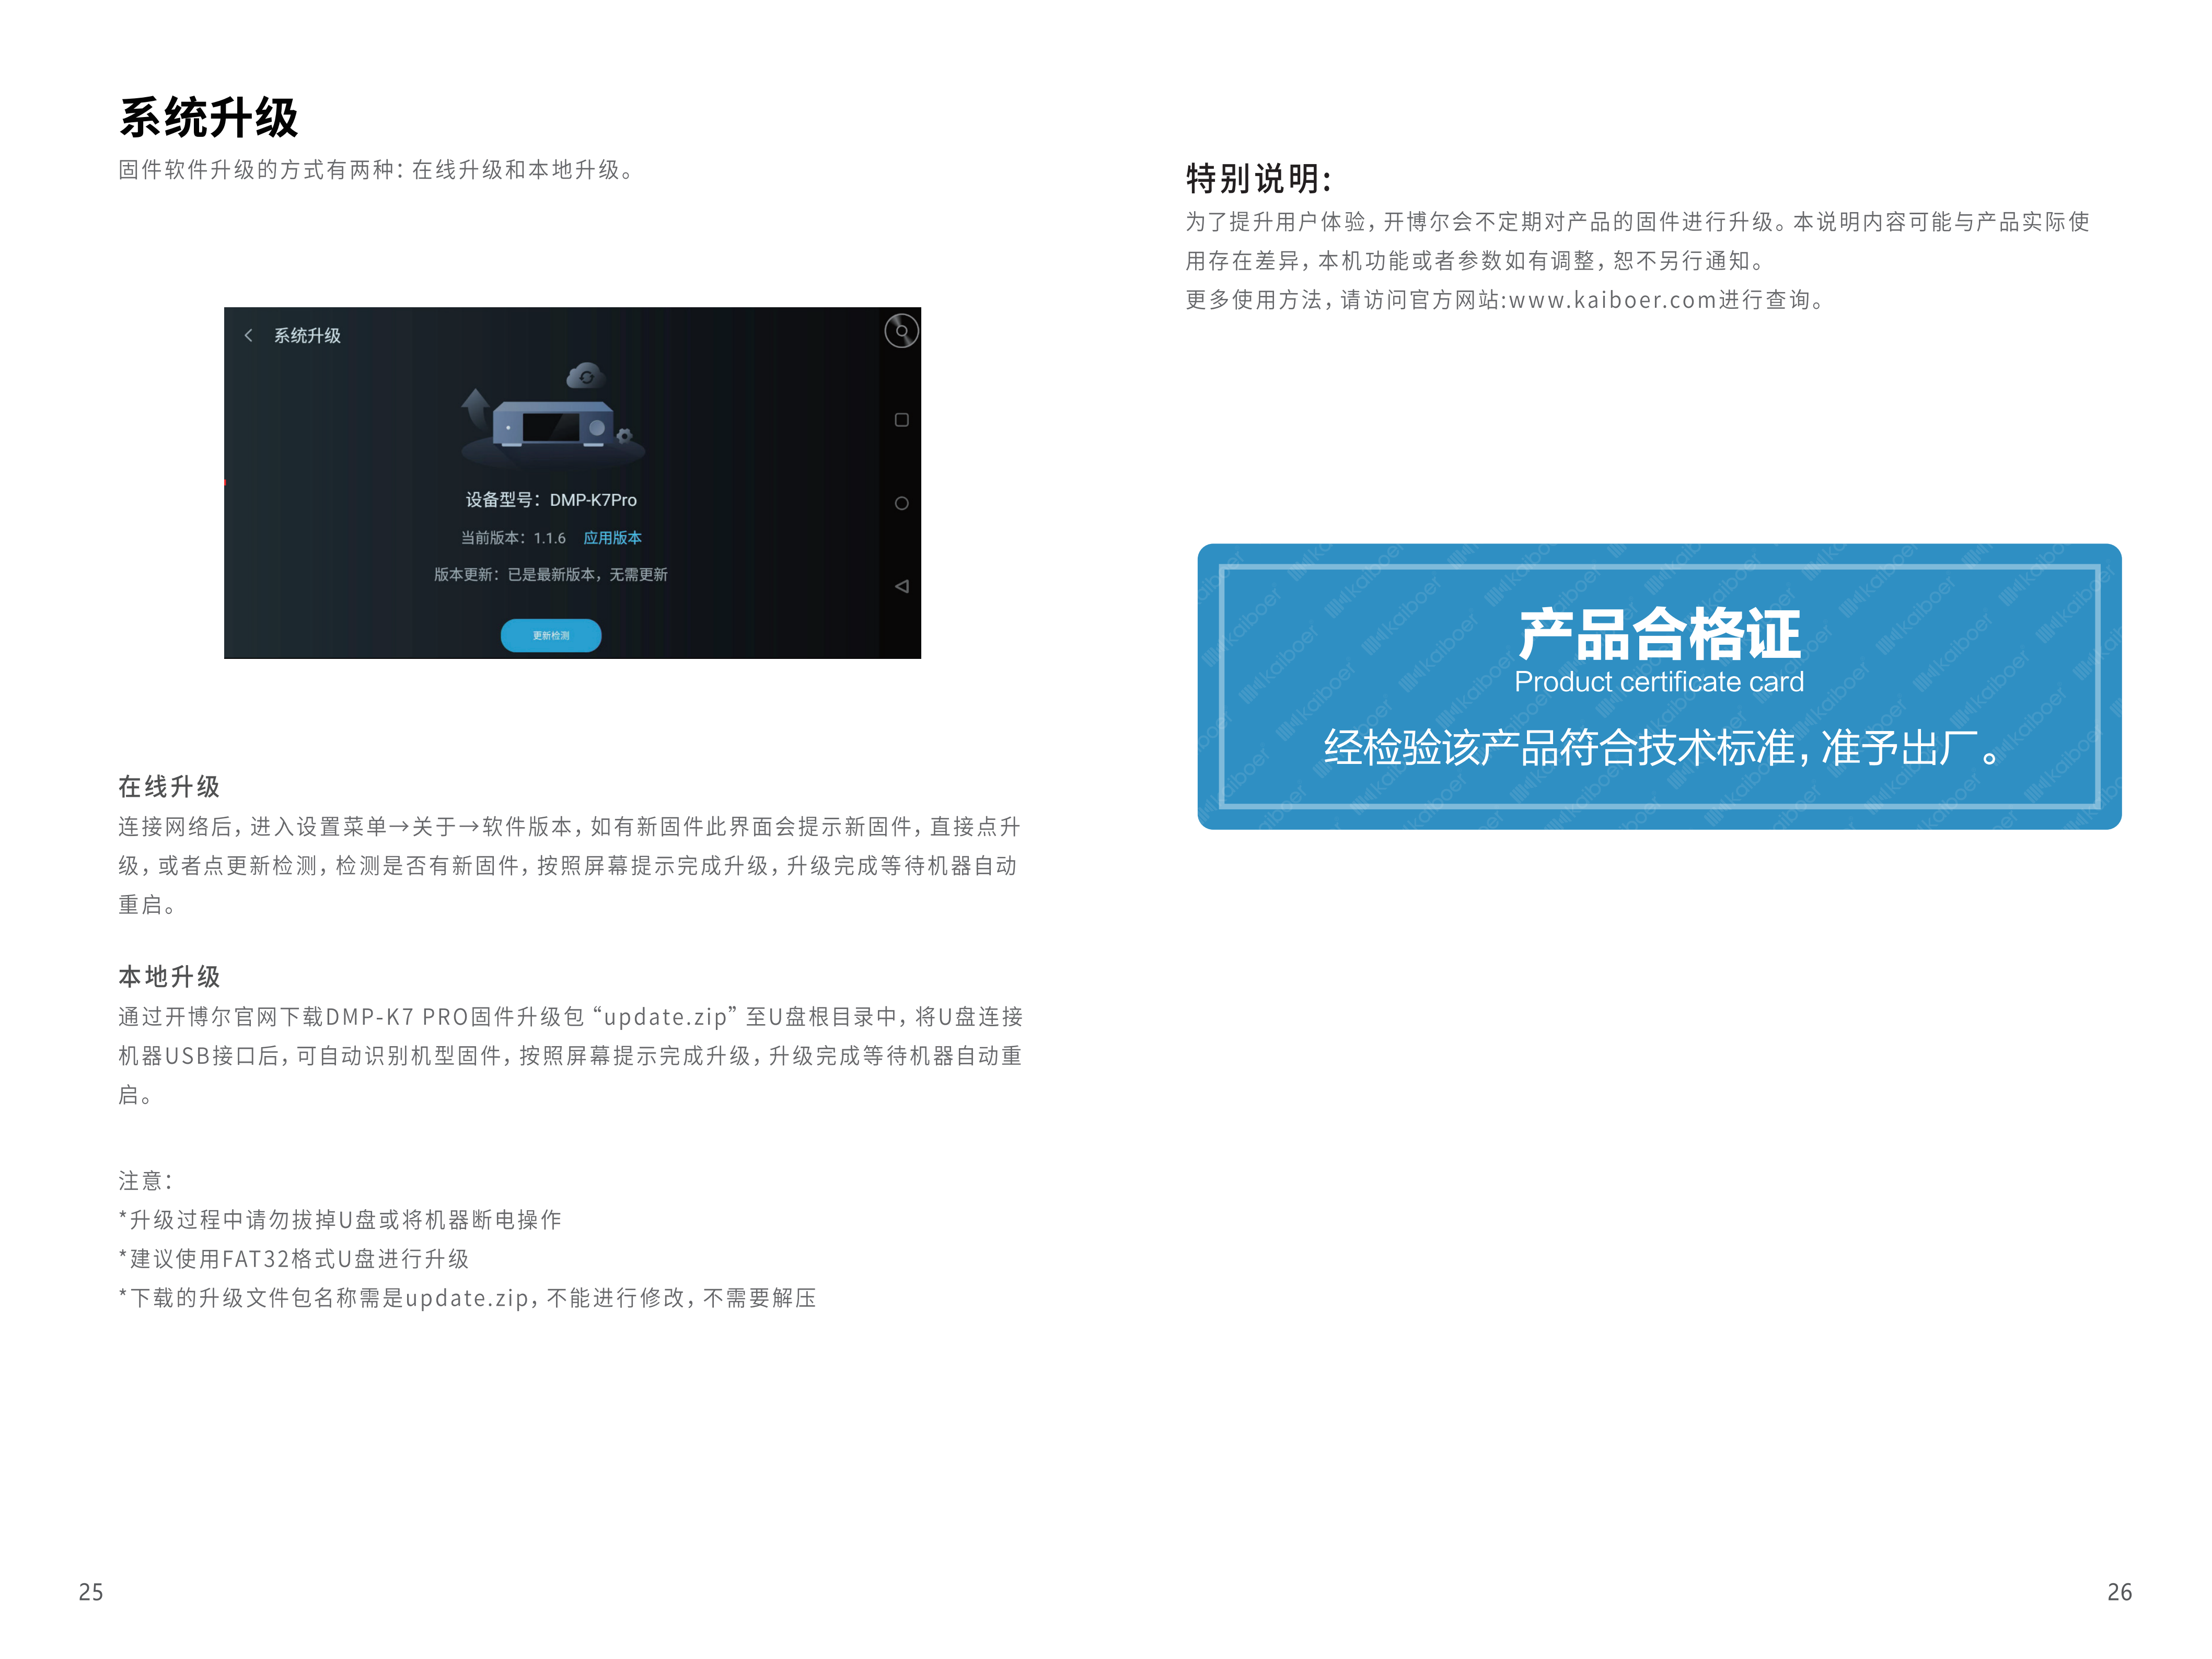This screenshot has height=1659, width=2212.
Task: Click page number 26
Action: pos(2119,1592)
